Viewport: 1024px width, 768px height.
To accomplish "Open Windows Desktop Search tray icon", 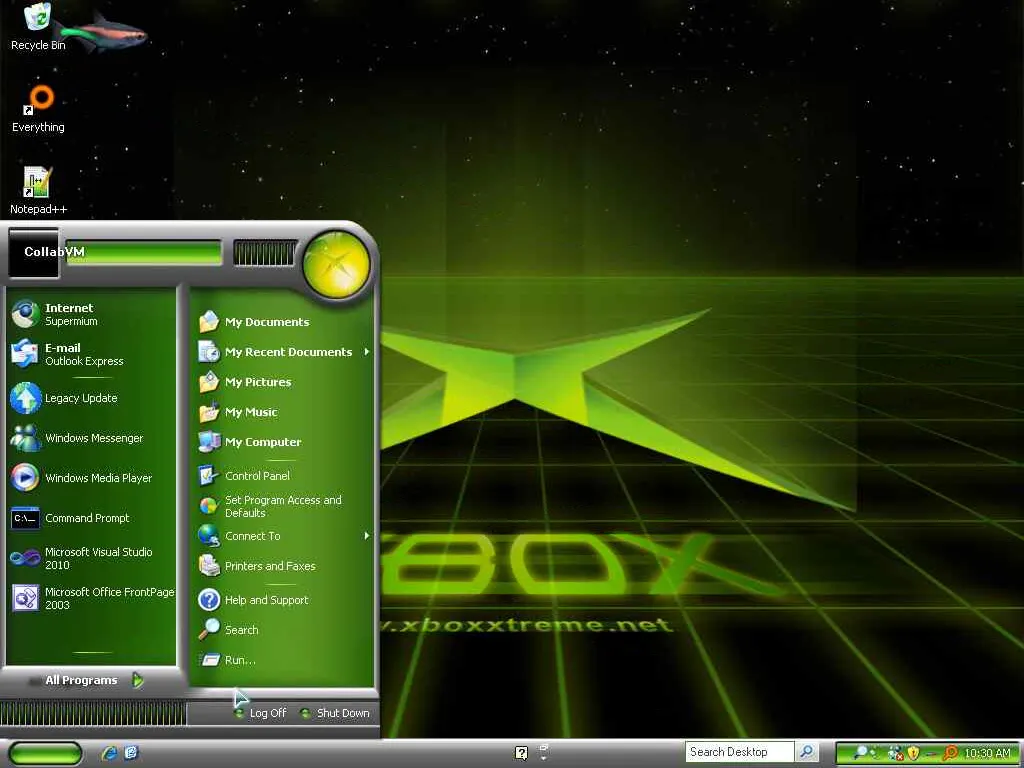I will coord(861,753).
